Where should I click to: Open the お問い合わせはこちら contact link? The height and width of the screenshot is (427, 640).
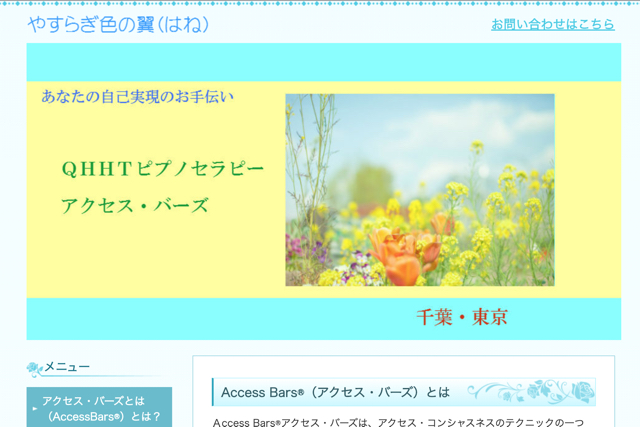pyautogui.click(x=553, y=24)
